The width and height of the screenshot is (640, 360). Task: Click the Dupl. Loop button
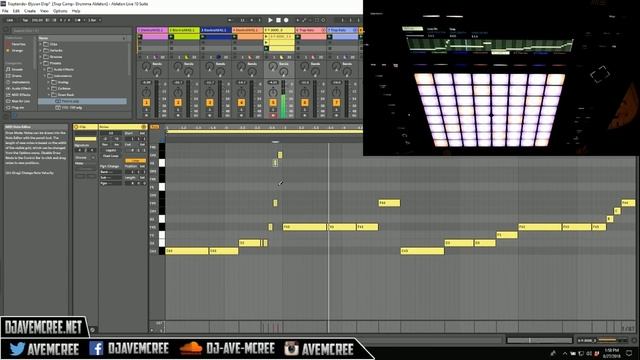click(111, 156)
